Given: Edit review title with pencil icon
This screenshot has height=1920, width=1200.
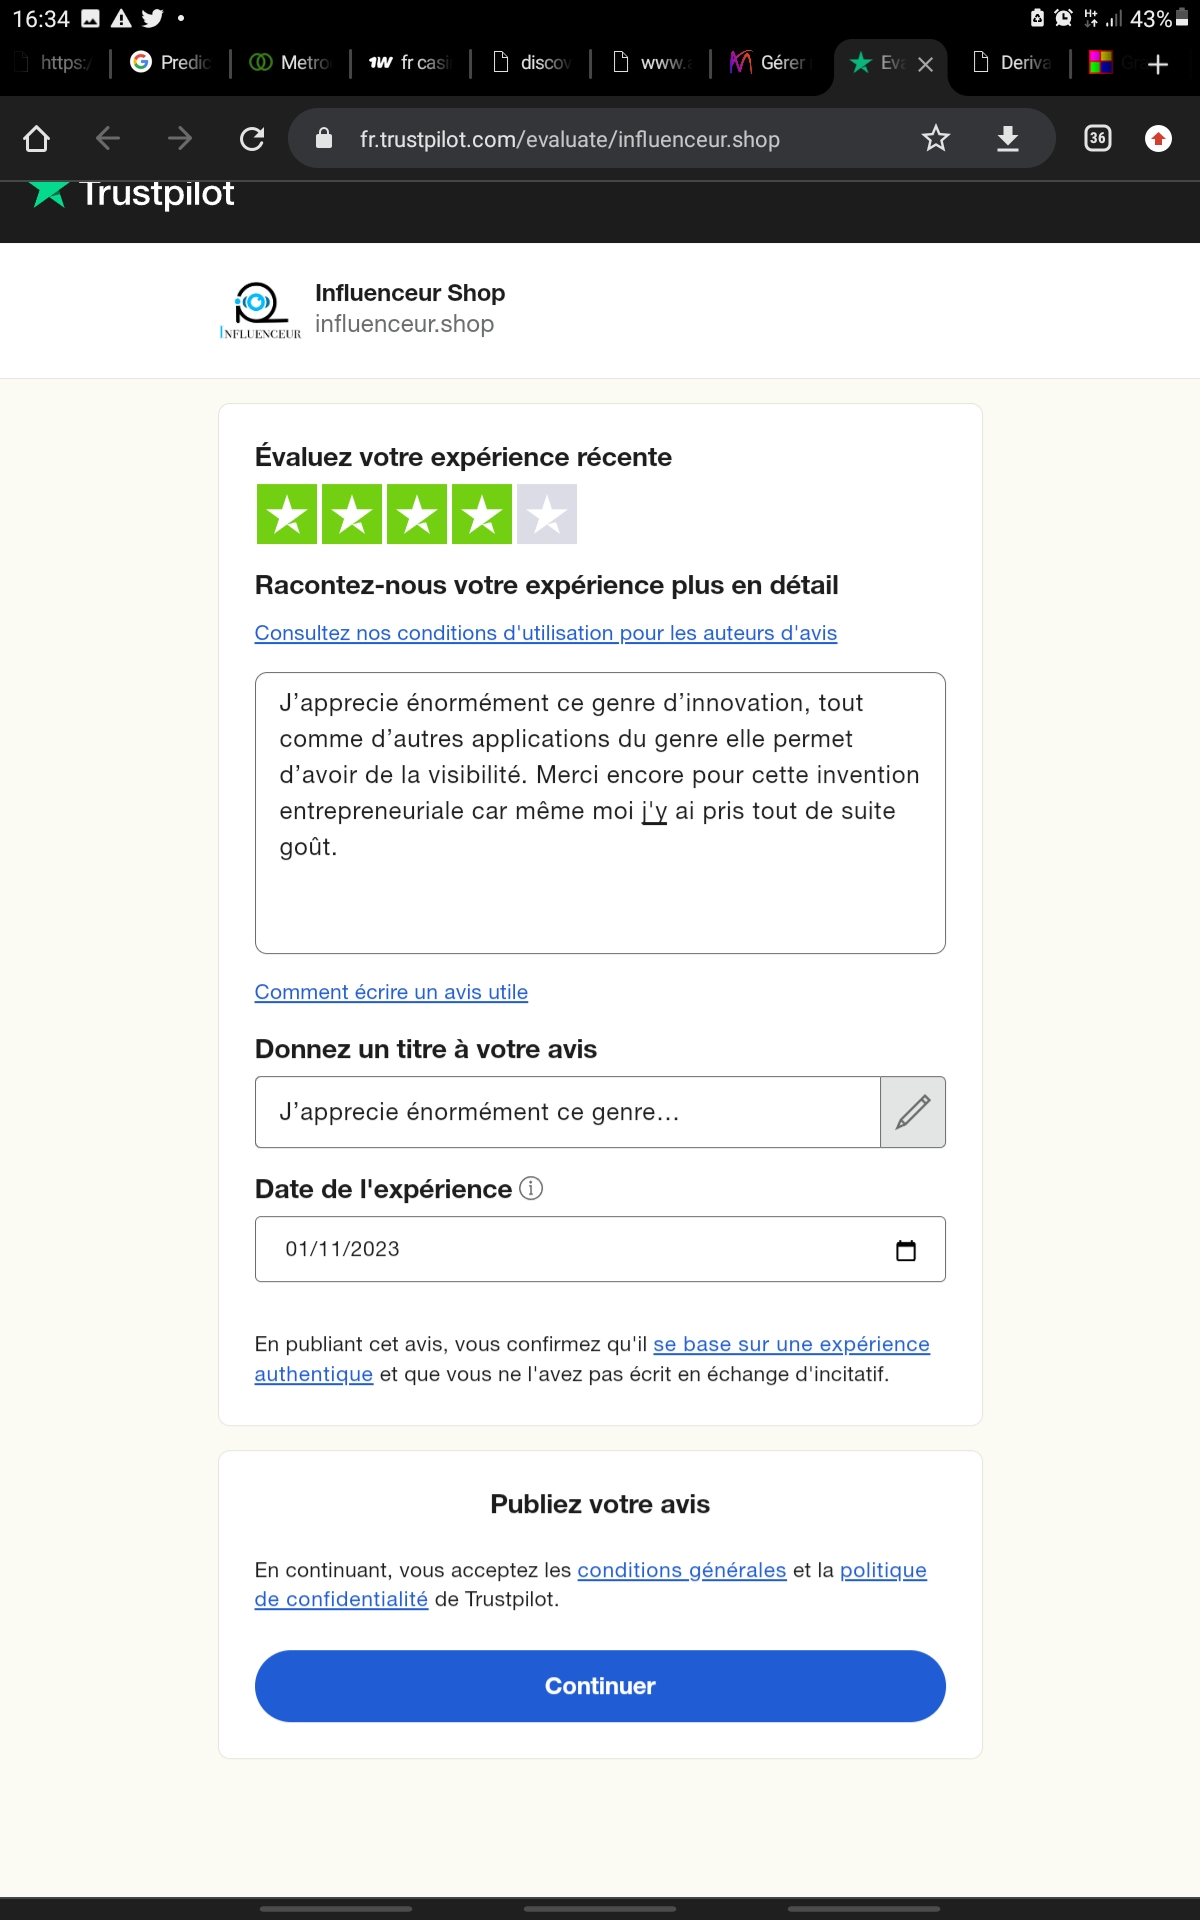Looking at the screenshot, I should pos(913,1112).
